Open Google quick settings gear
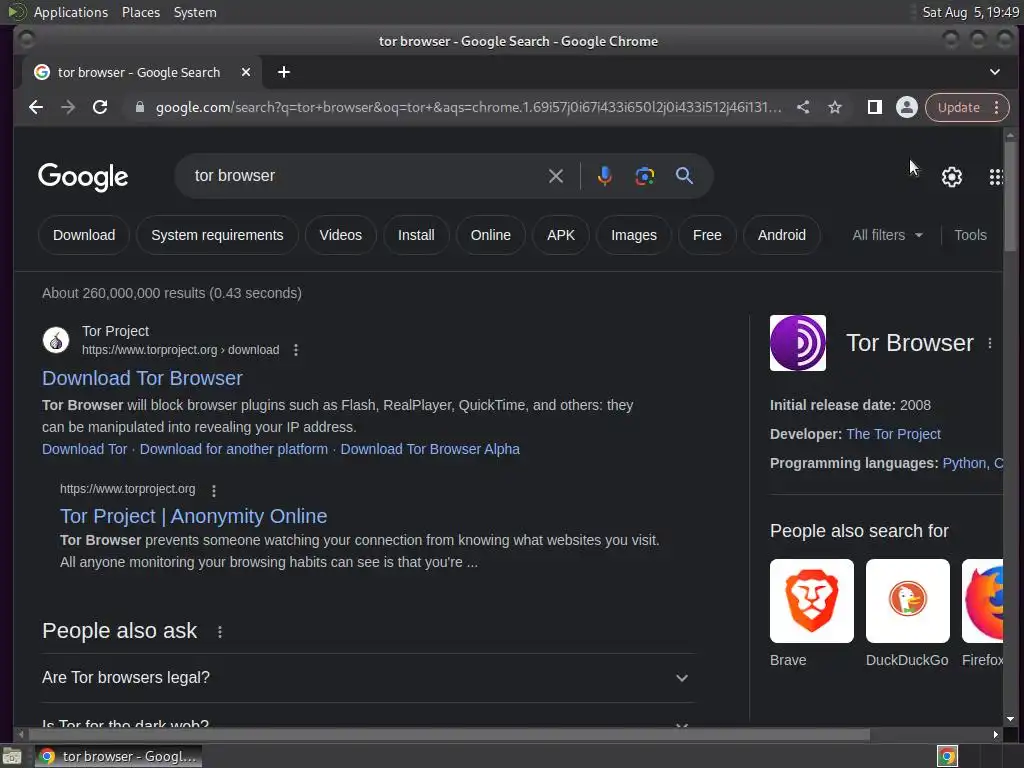Viewport: 1024px width, 768px height. click(952, 177)
